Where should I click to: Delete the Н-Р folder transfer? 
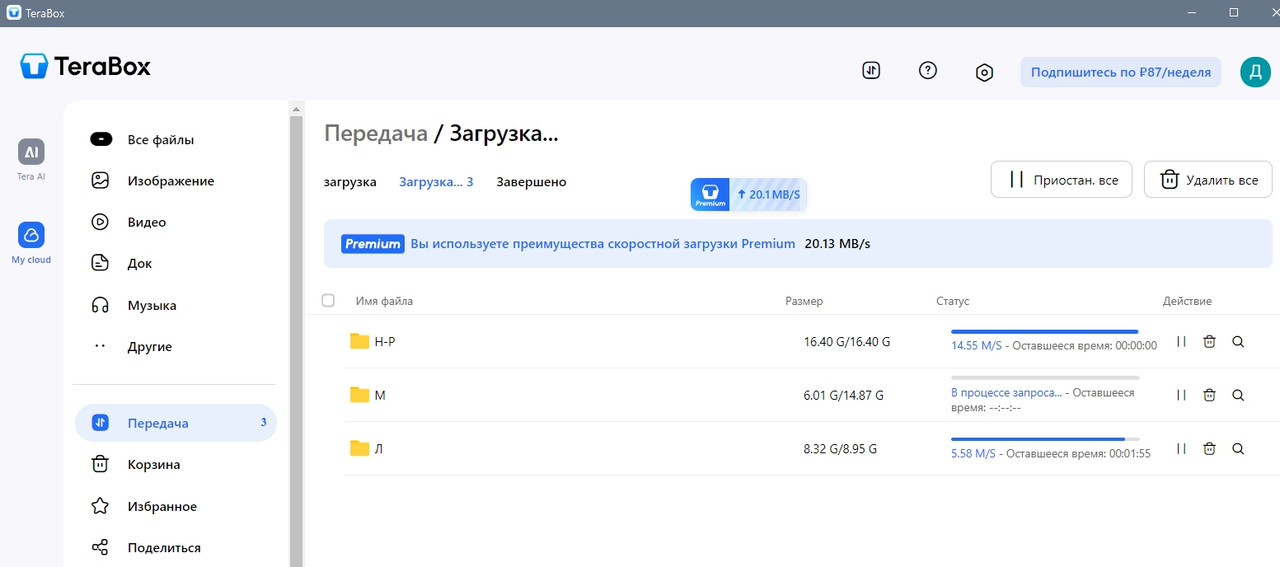1209,341
